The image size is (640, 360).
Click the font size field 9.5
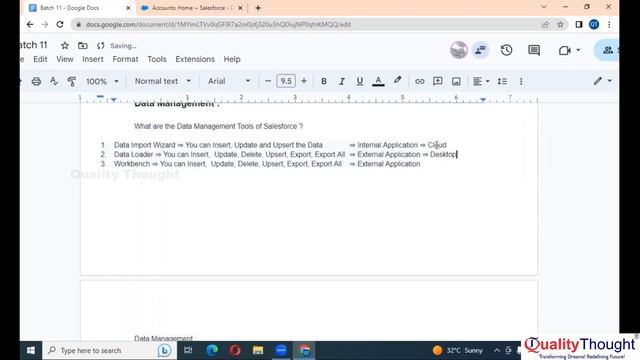pos(286,81)
